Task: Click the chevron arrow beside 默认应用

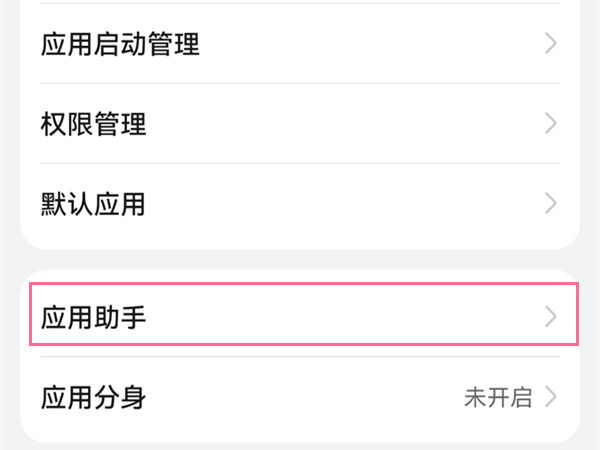Action: (x=550, y=205)
